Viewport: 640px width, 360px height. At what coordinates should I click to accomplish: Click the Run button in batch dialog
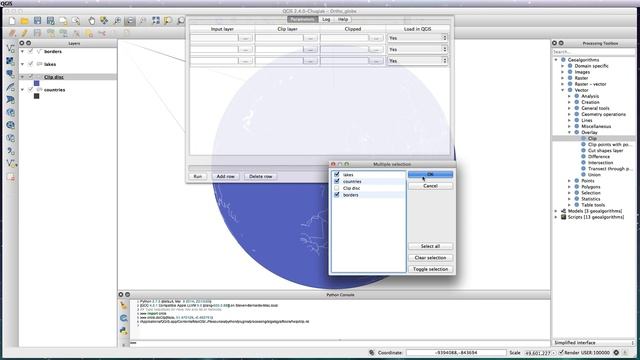(x=198, y=176)
